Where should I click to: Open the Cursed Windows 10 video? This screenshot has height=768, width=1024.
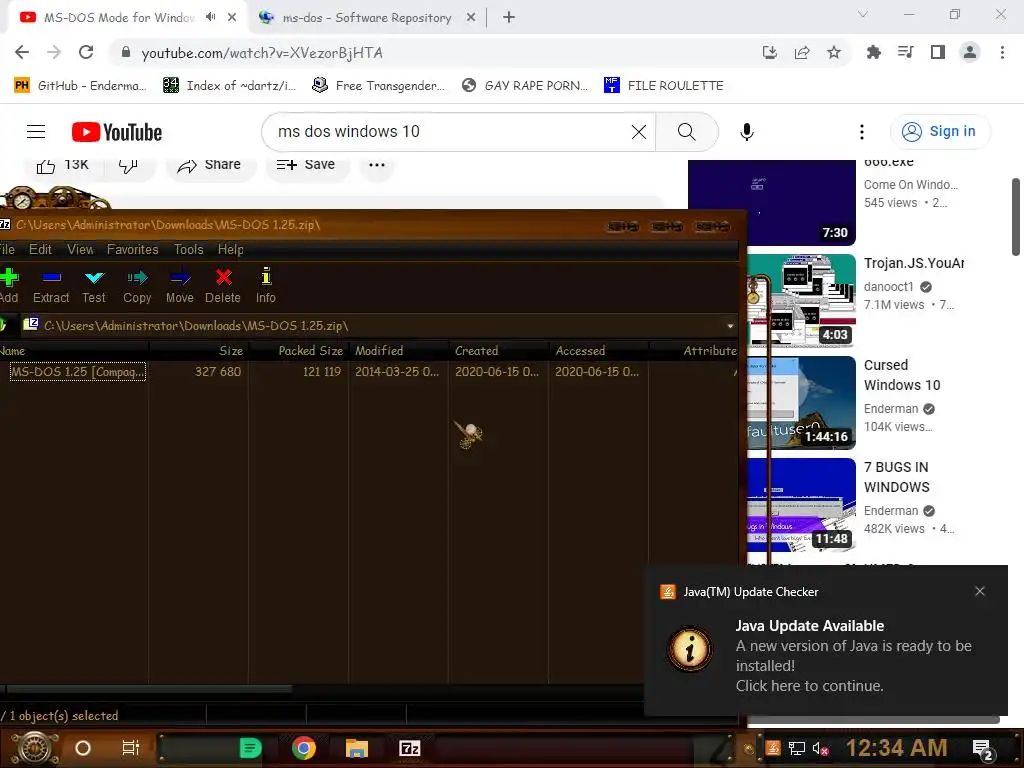click(801, 402)
